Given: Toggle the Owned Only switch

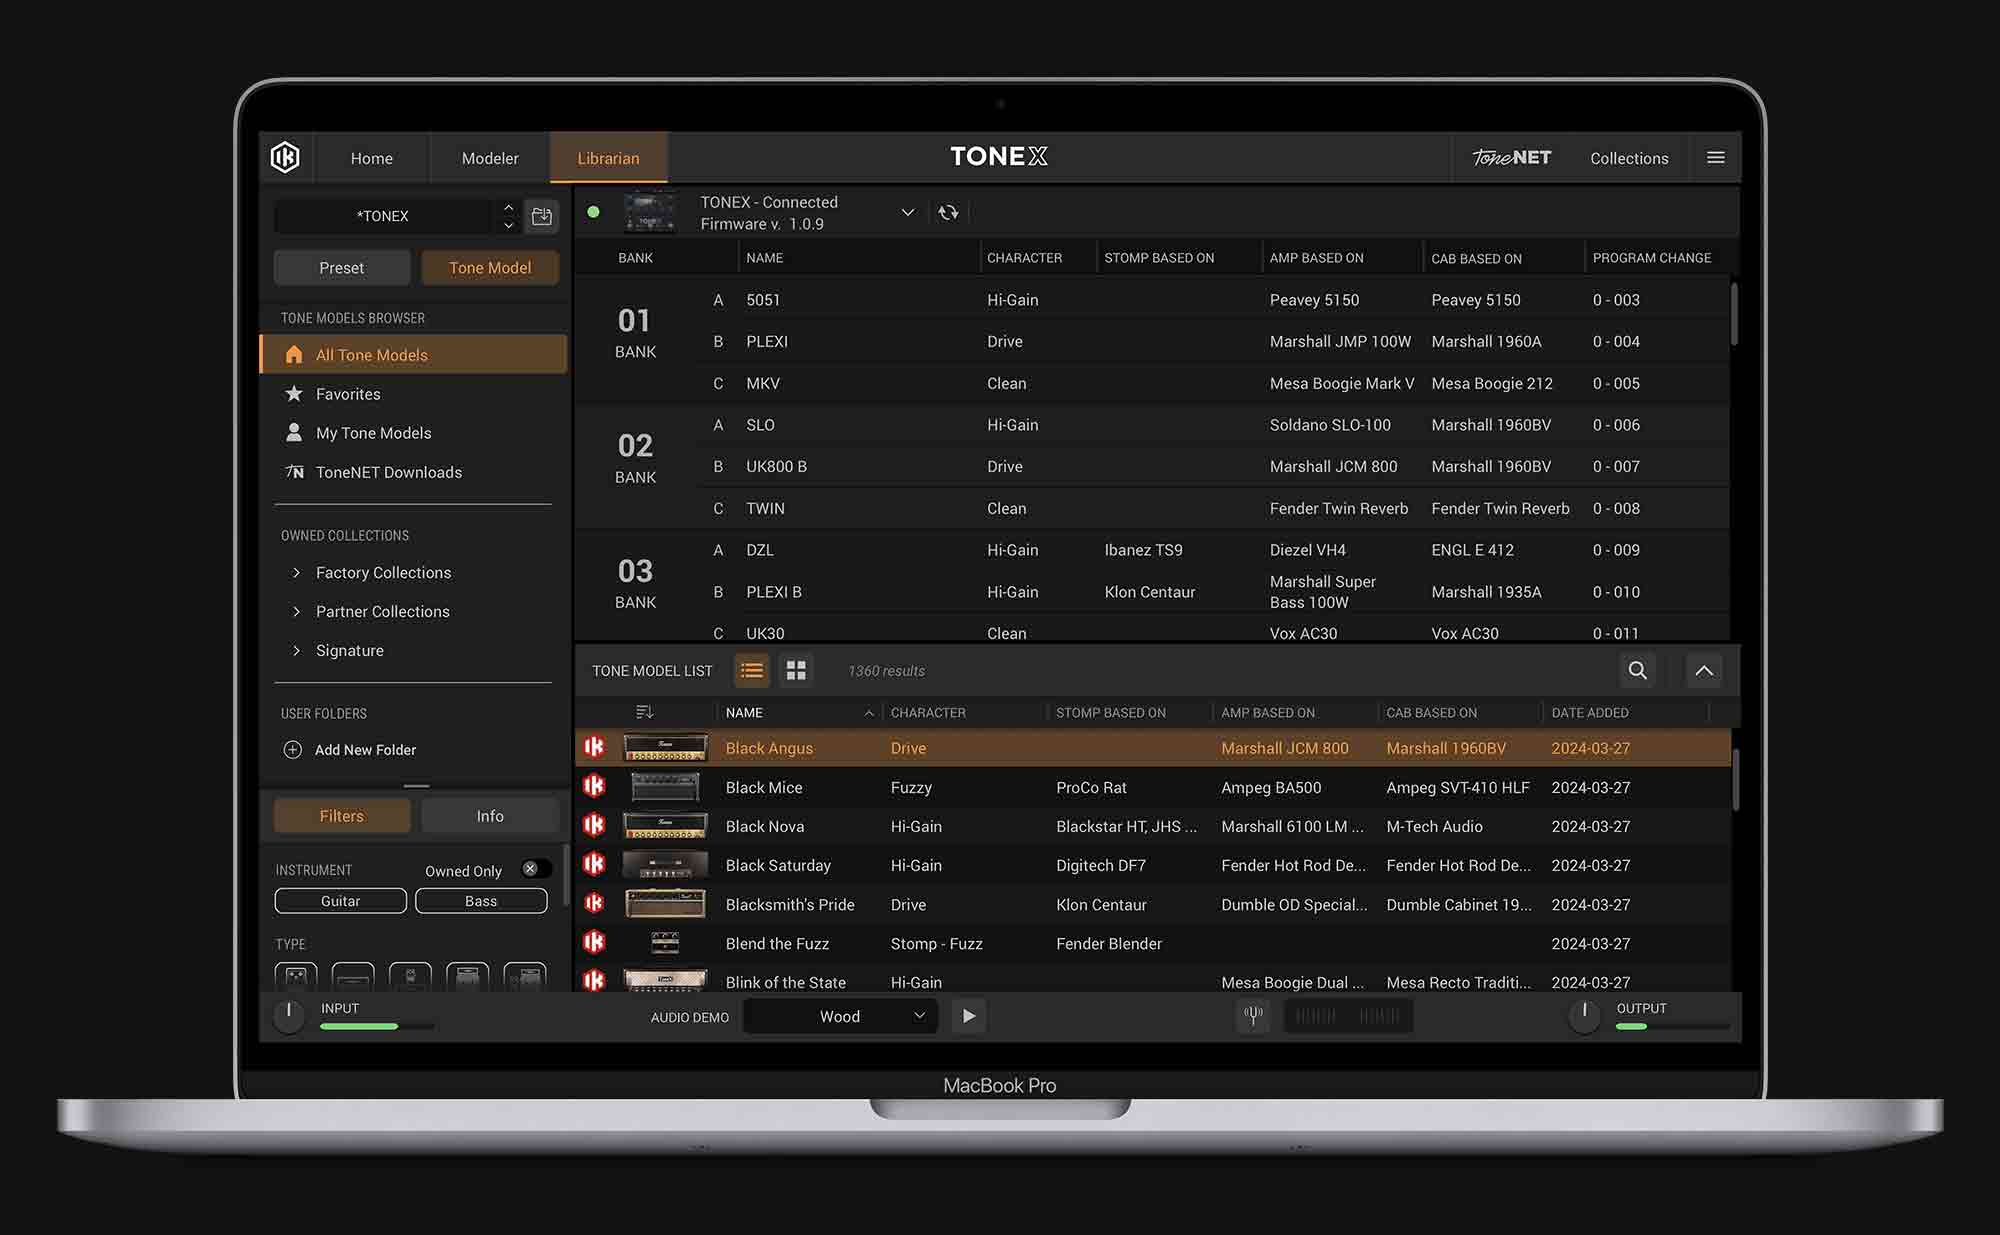Looking at the screenshot, I should (536, 869).
